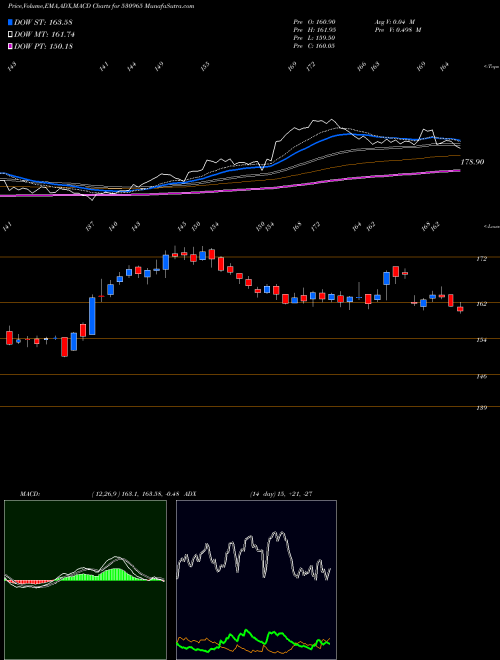
Task: Click the 137 label in the lows row
Action: (x=90, y=227)
